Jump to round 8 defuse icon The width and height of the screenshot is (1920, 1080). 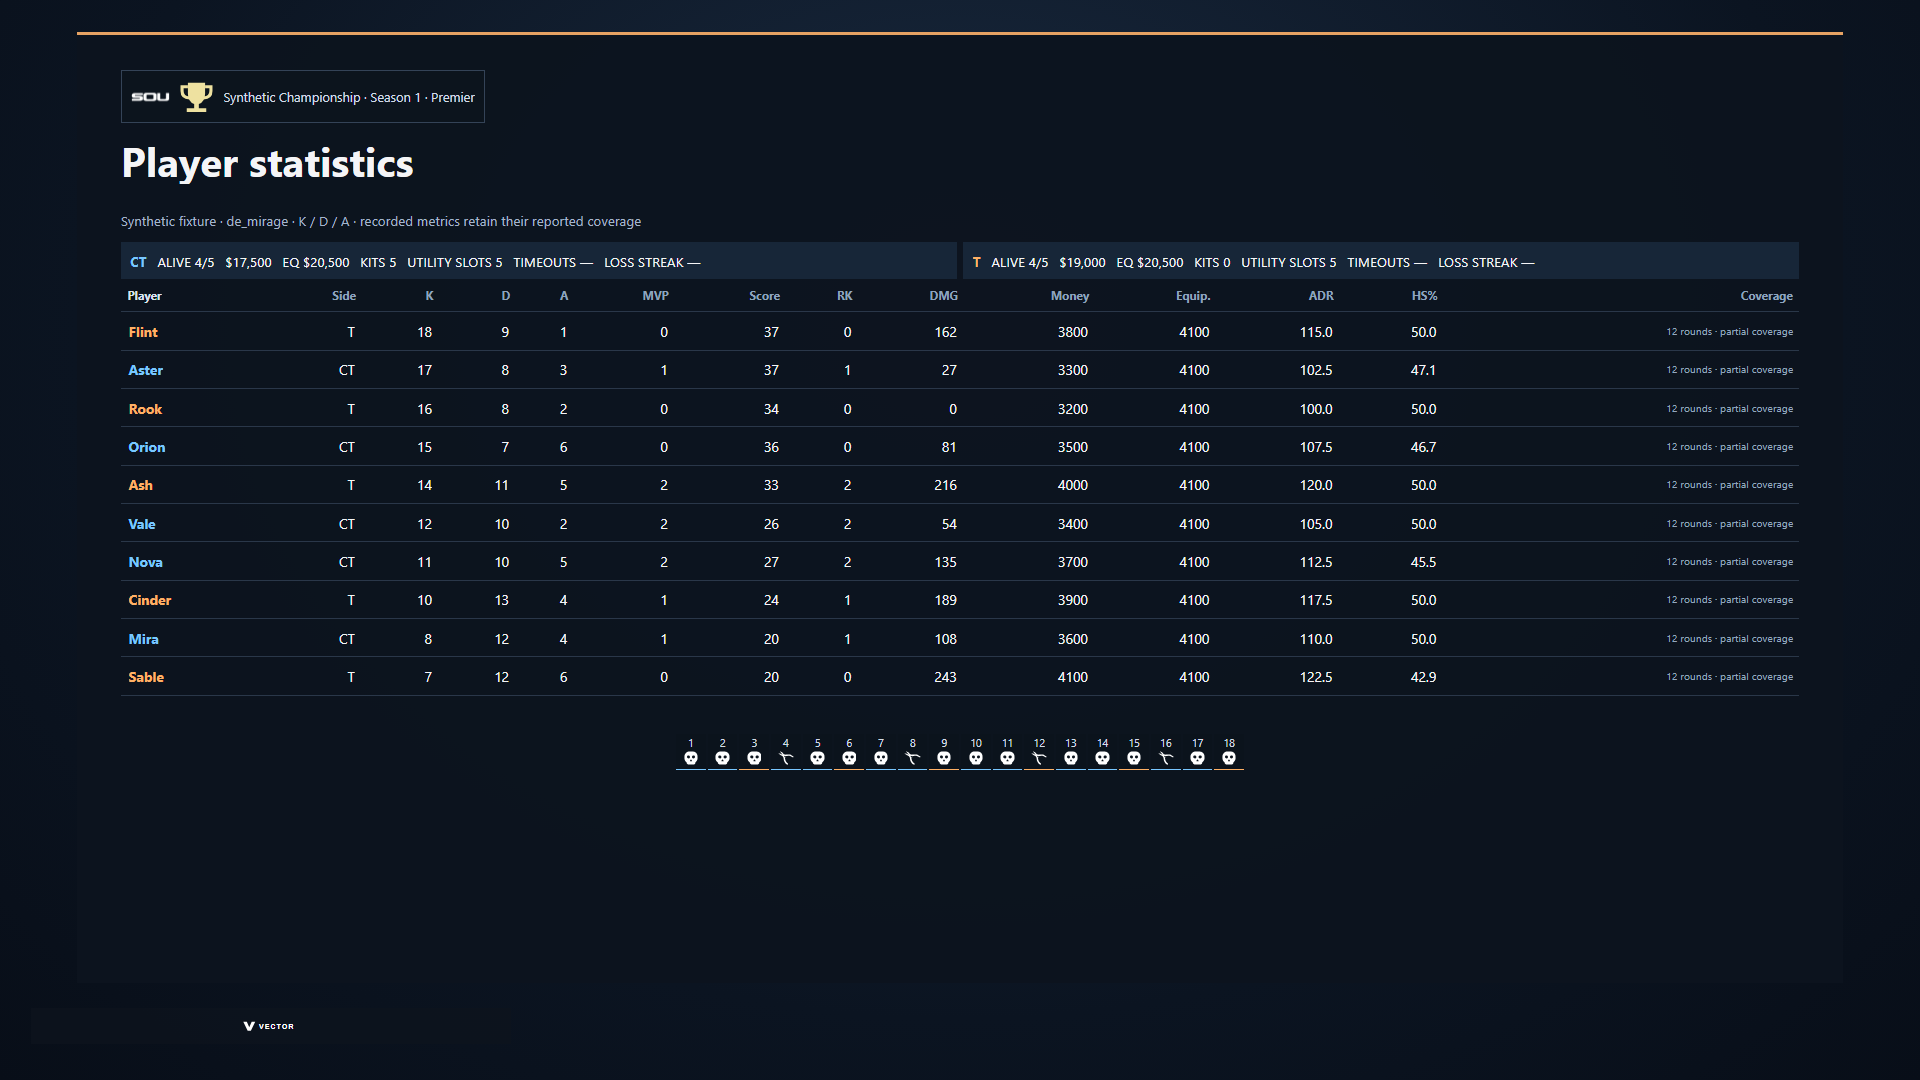[912, 758]
